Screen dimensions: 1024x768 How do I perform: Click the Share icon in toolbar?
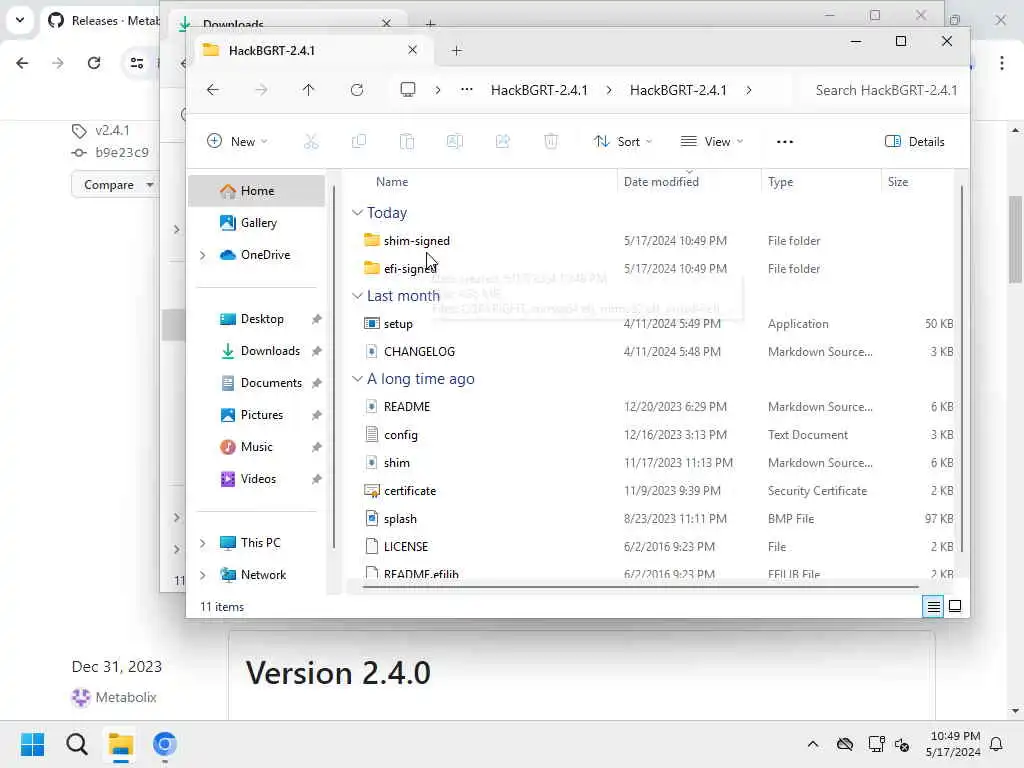pos(503,142)
